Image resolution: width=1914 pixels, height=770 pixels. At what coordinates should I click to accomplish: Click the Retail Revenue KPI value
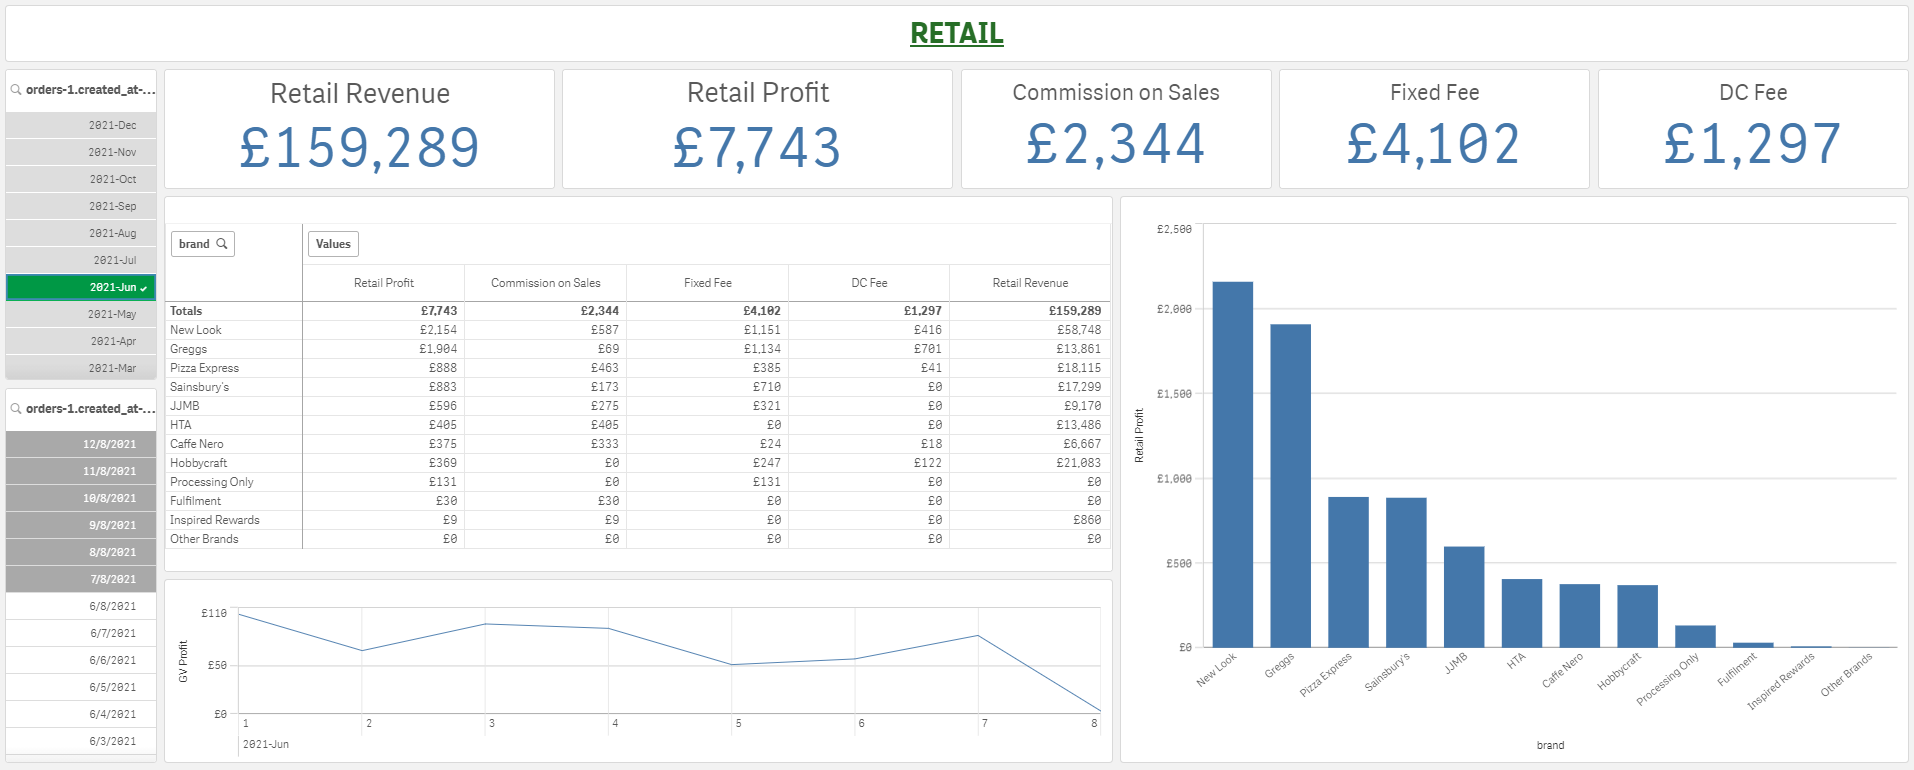359,148
